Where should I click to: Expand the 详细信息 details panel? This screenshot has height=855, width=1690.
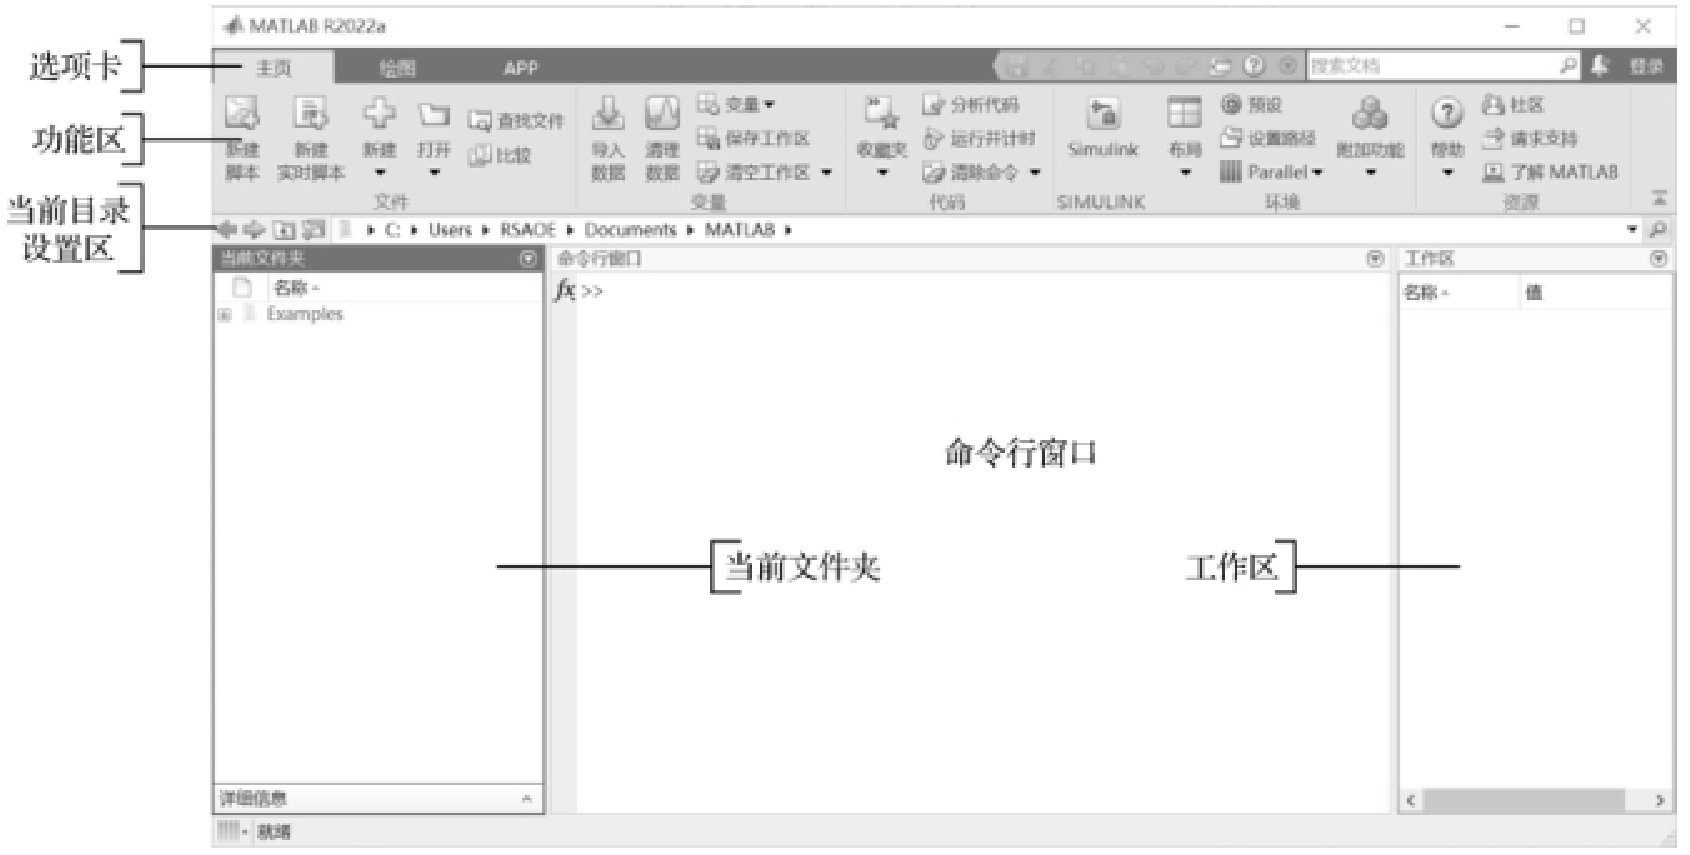526,798
